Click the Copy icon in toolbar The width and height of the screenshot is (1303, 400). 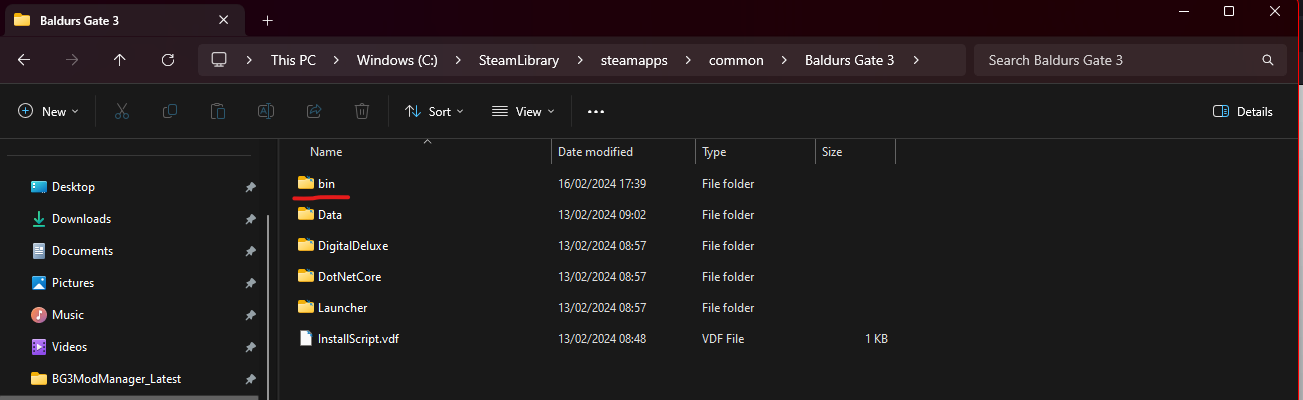point(170,112)
